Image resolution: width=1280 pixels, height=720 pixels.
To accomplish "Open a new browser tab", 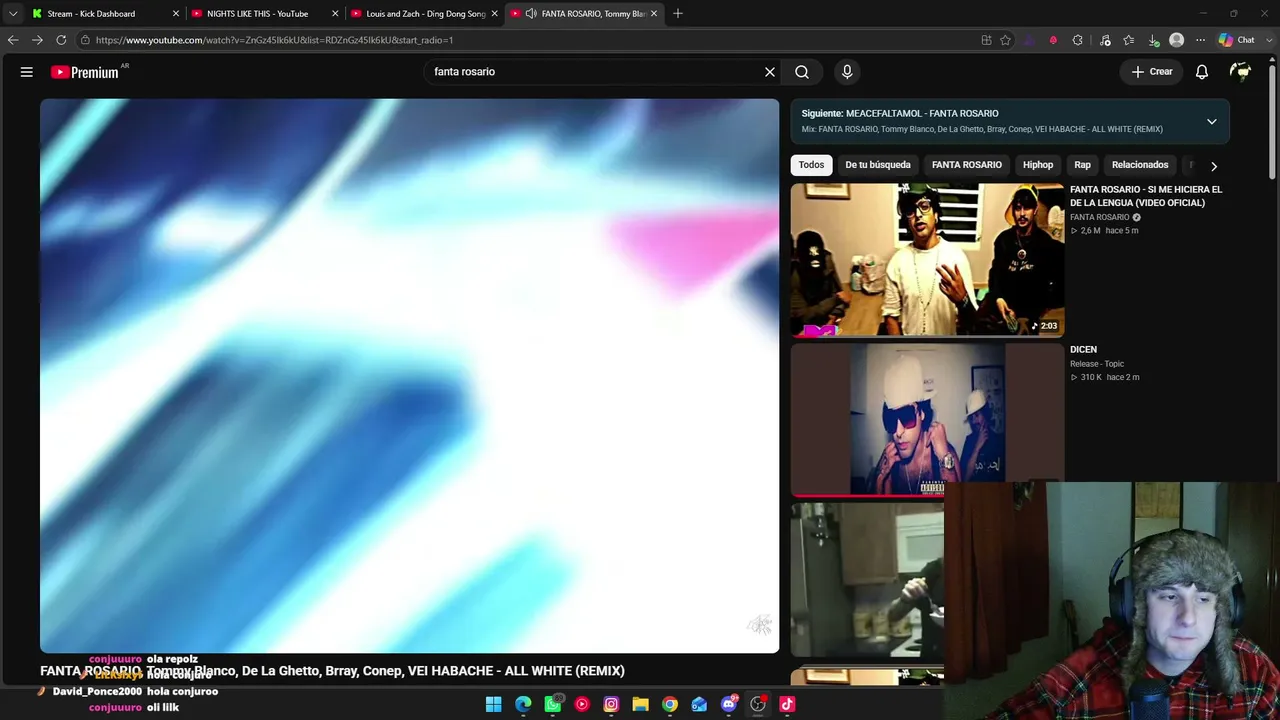I will [678, 14].
